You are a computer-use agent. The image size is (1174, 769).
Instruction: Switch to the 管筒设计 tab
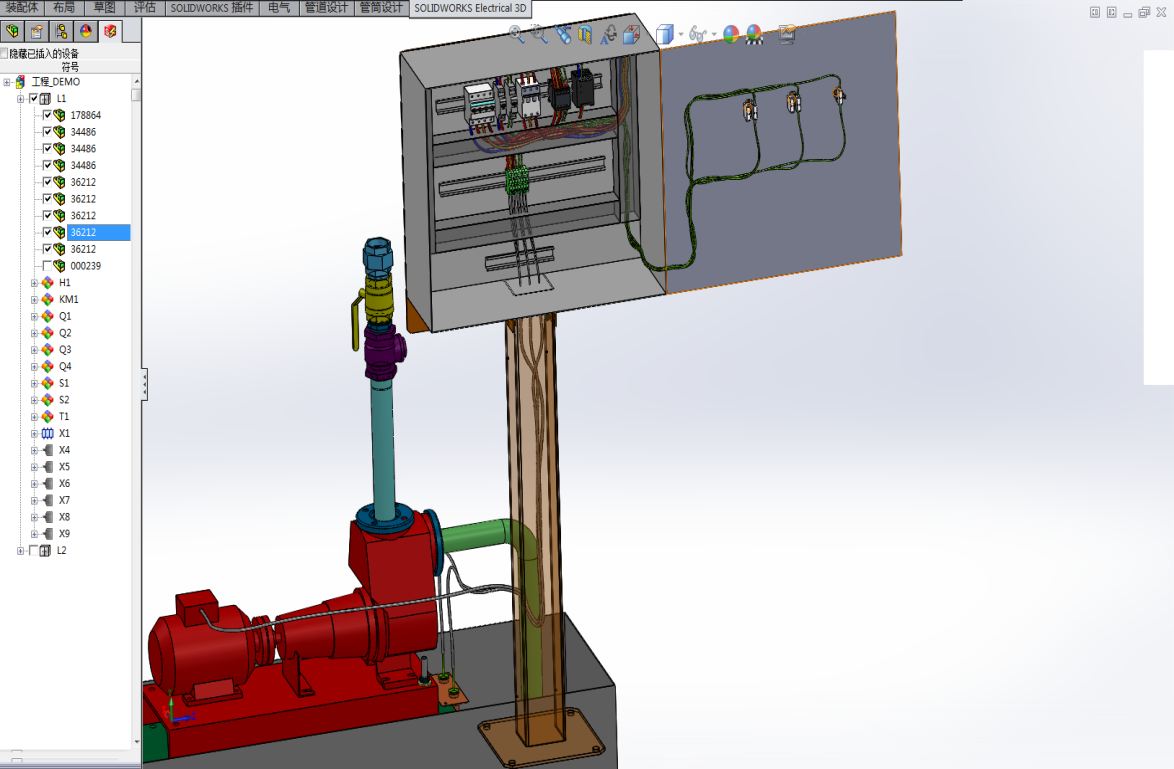click(x=381, y=7)
